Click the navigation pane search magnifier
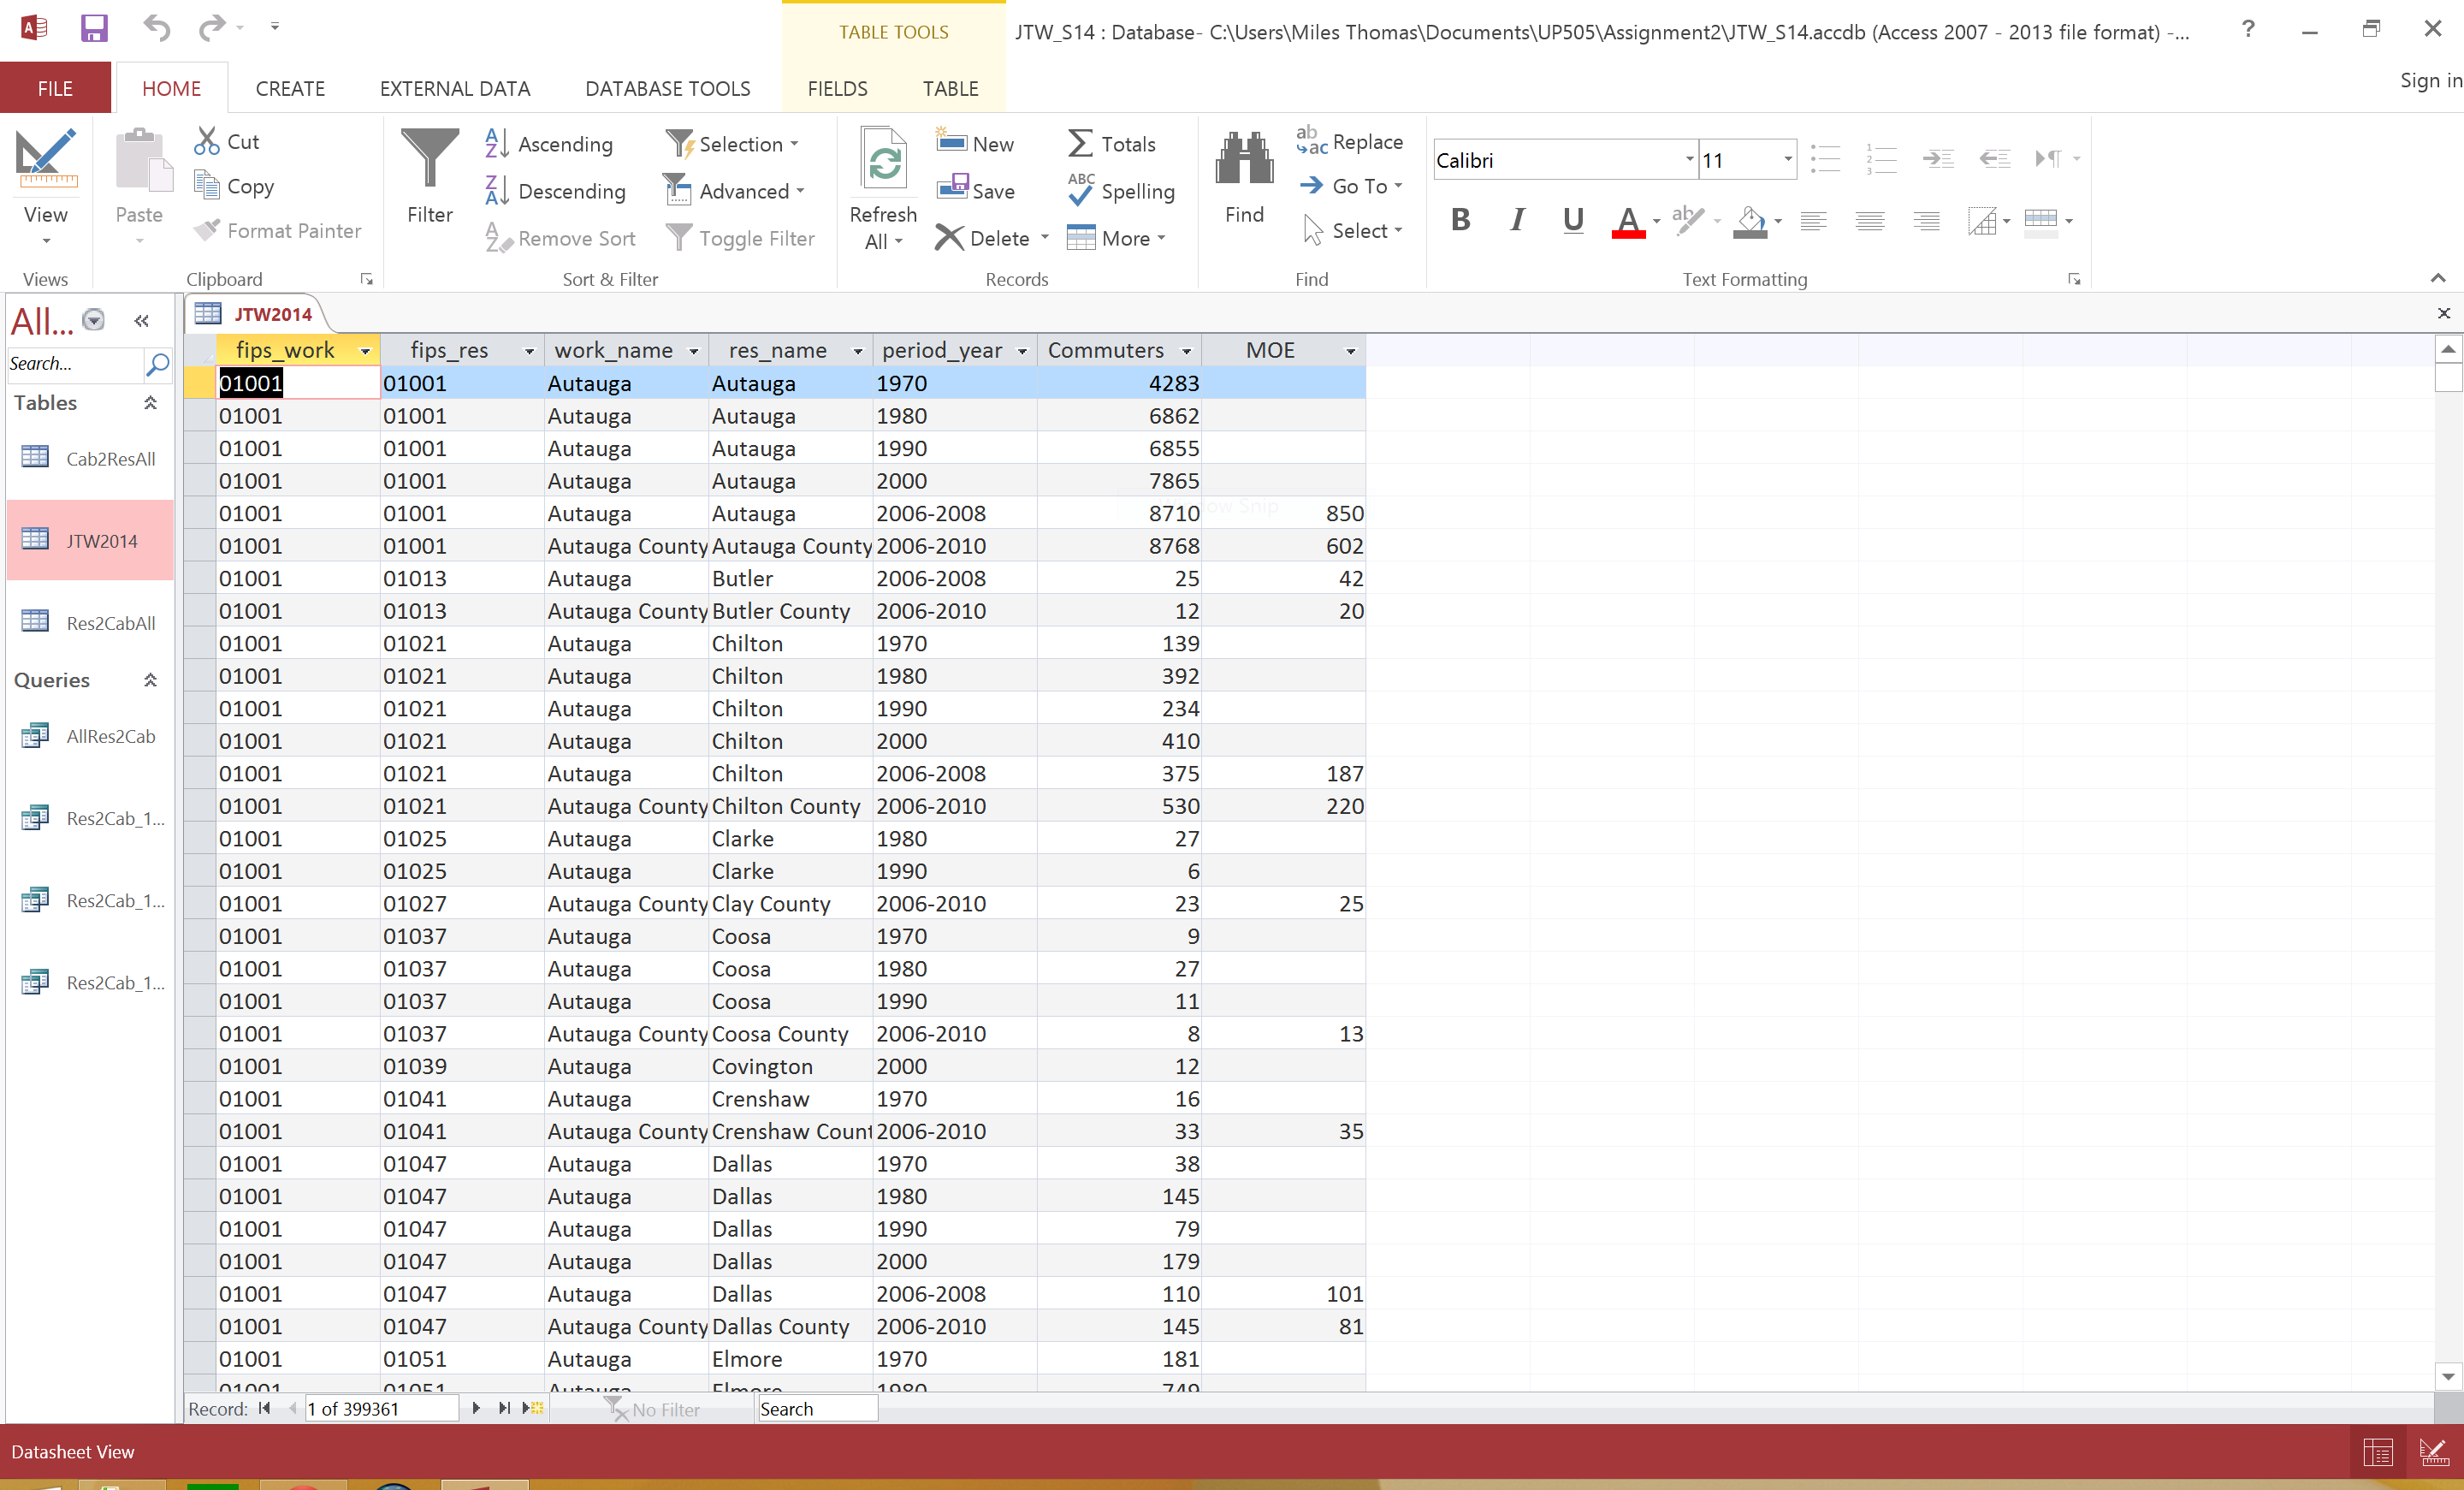The height and width of the screenshot is (1490, 2464). click(x=158, y=364)
